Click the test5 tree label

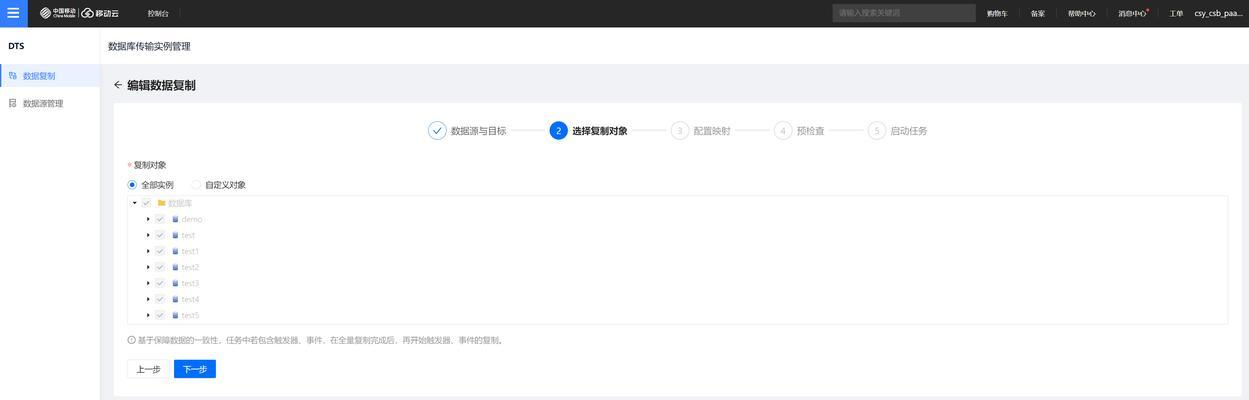pos(190,315)
